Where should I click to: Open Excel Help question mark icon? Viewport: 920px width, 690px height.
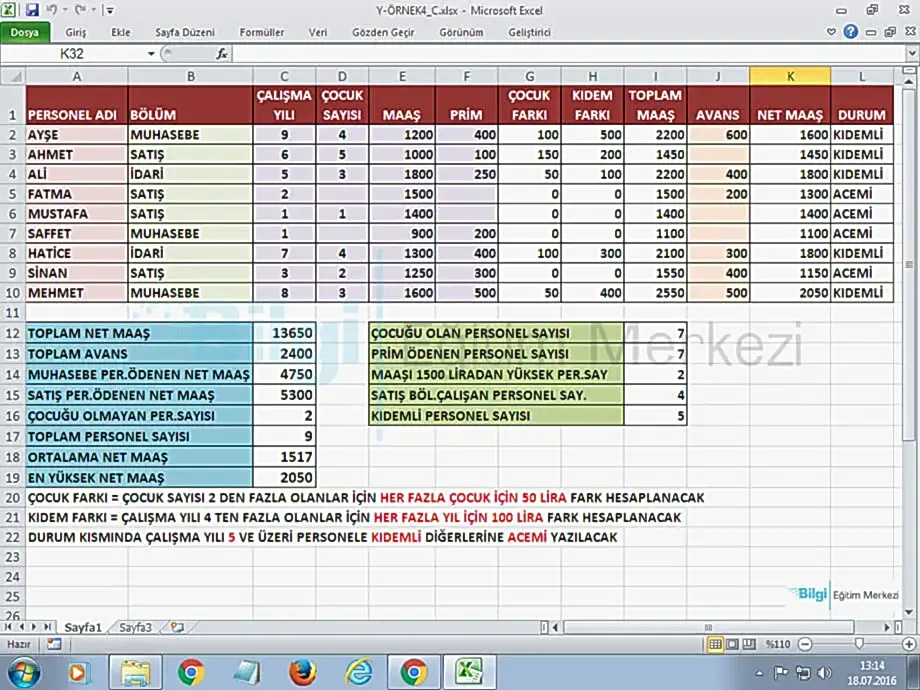pos(850,32)
